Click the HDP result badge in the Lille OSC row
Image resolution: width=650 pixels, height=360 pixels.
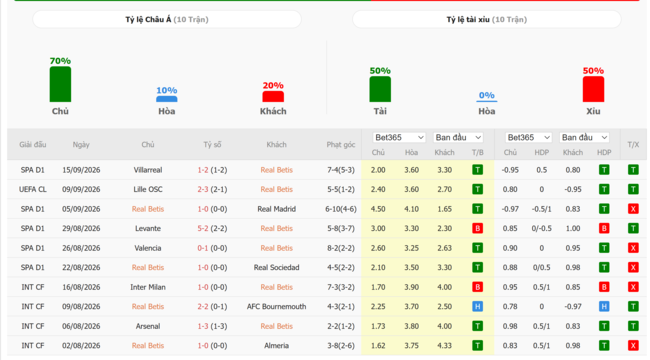[604, 189]
